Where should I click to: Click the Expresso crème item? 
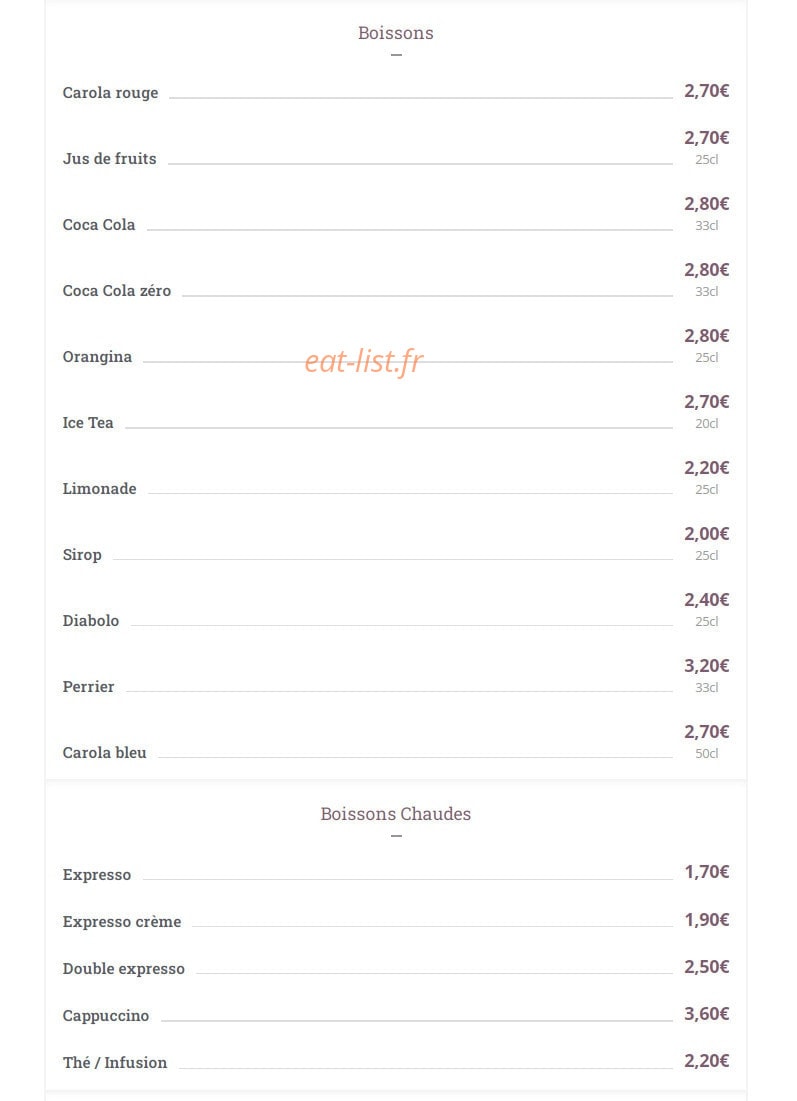[x=121, y=922]
